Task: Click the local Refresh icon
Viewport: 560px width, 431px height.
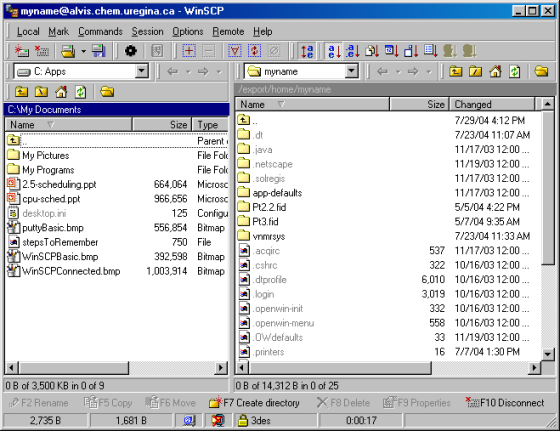Action: [80, 92]
